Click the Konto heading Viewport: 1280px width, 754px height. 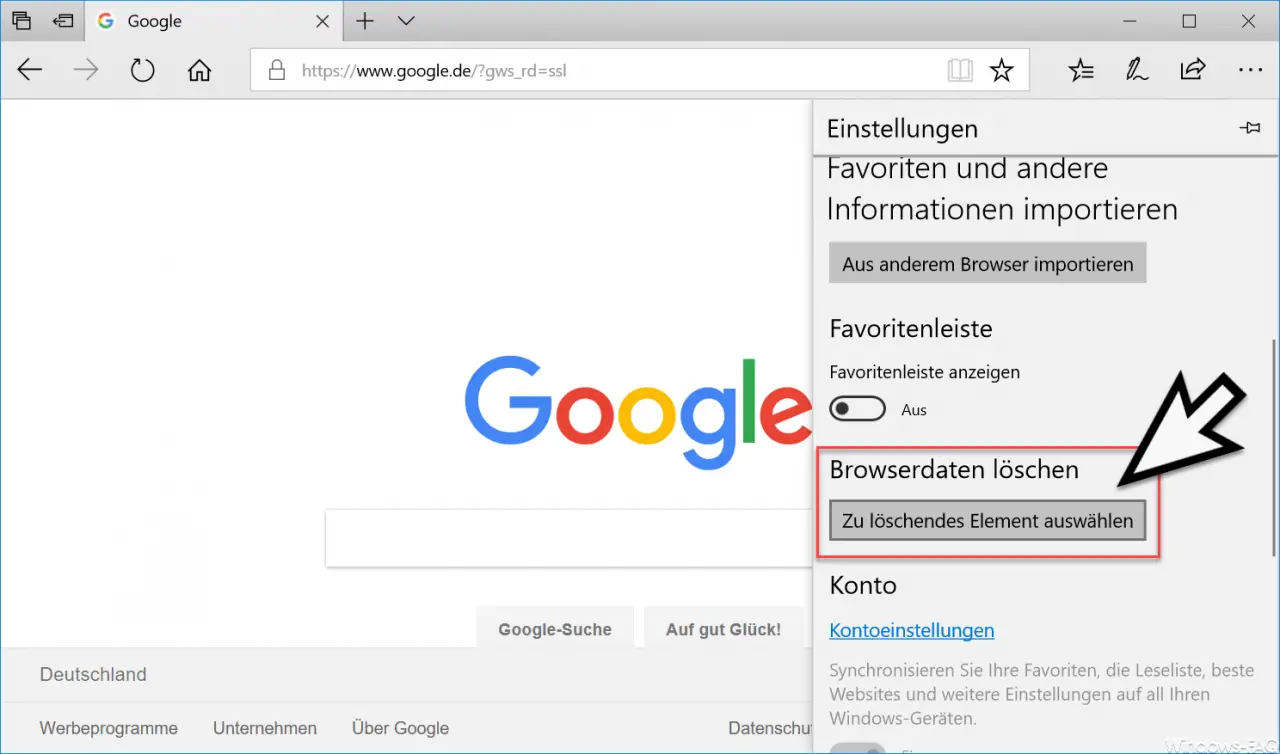pos(863,585)
